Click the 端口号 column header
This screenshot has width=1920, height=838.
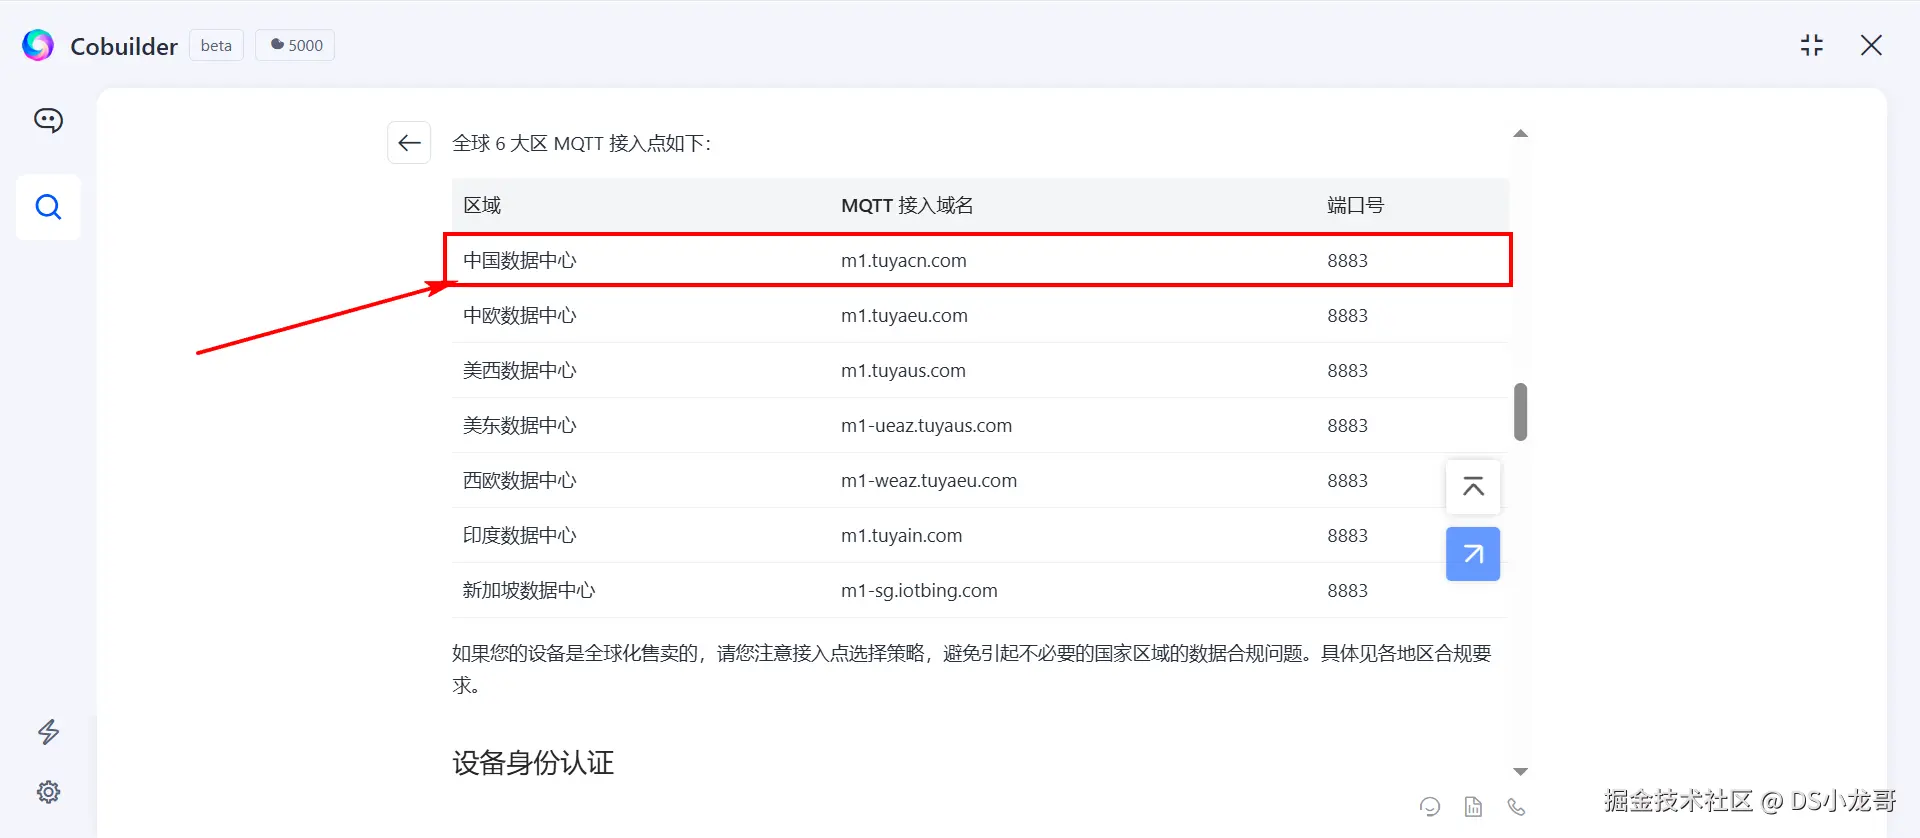[1355, 205]
